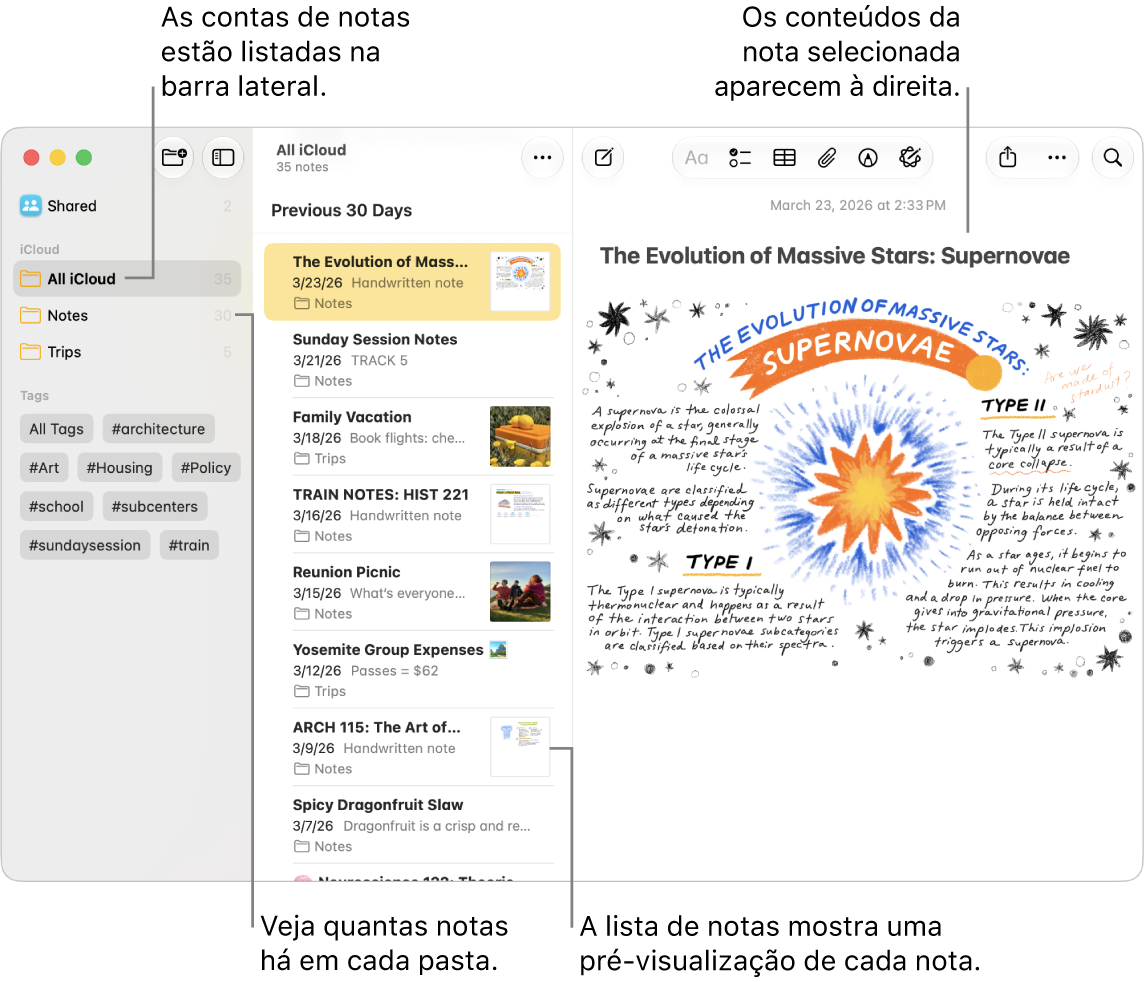Screen dimensions: 1146x982
Task: Click the ARCH 115 preview thumbnail
Action: (520, 746)
